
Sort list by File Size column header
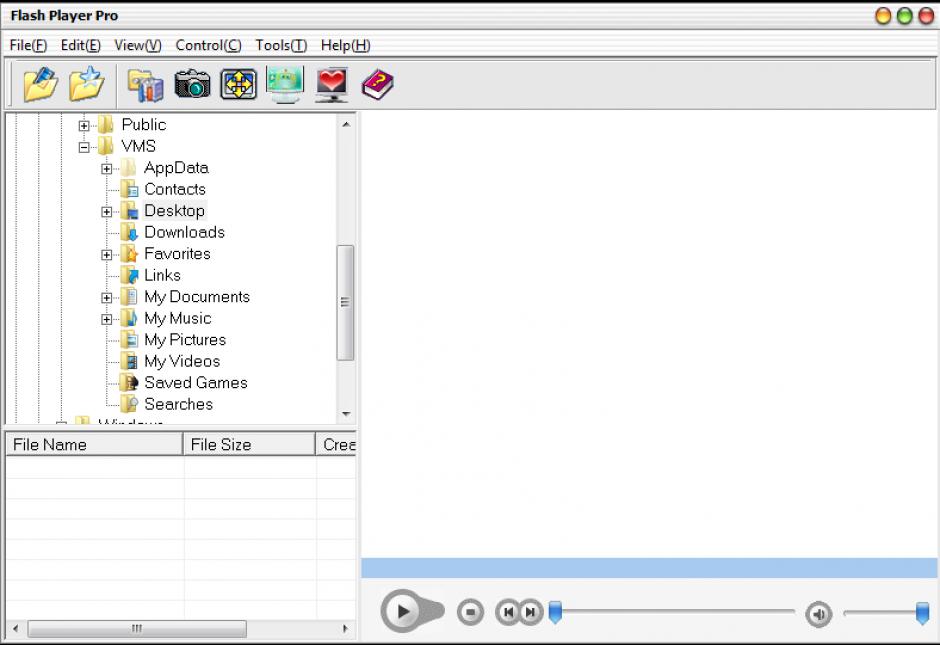pos(249,444)
